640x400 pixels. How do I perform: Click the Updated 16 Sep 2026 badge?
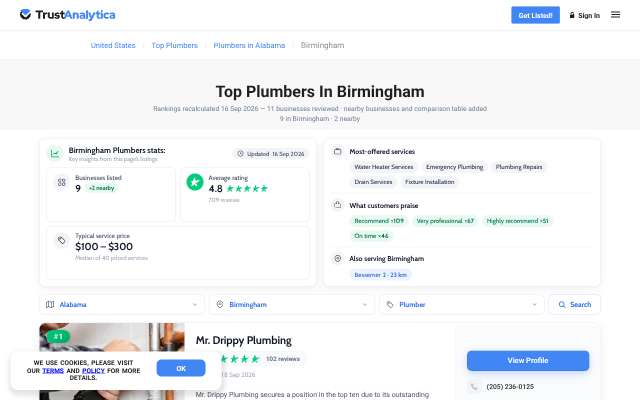tap(271, 154)
